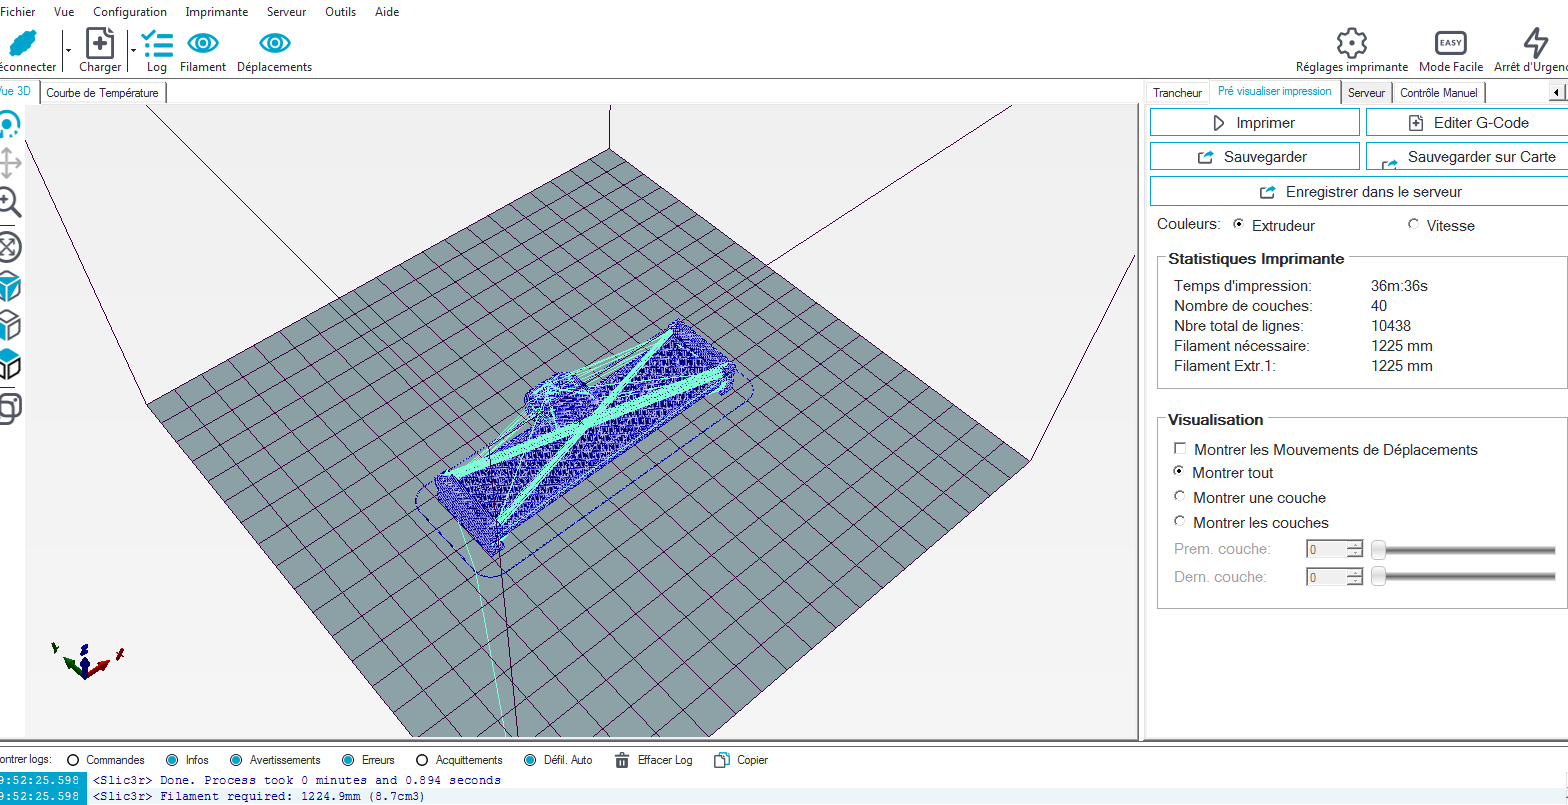The width and height of the screenshot is (1568, 805).
Task: Open the Configuration menu
Action: click(x=130, y=12)
